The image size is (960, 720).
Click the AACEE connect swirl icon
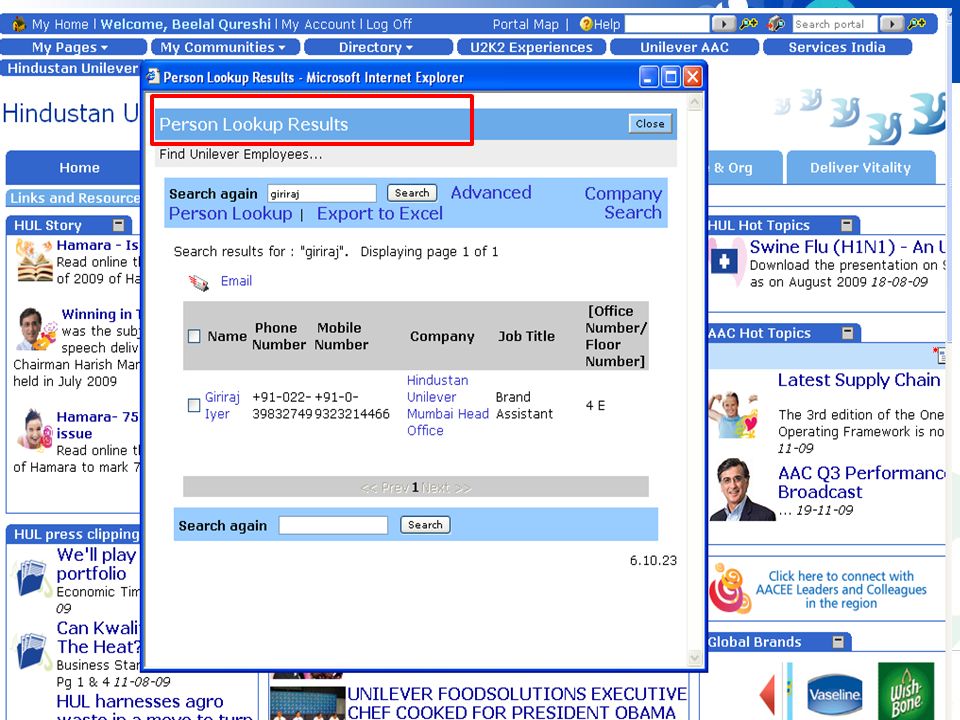[729, 588]
